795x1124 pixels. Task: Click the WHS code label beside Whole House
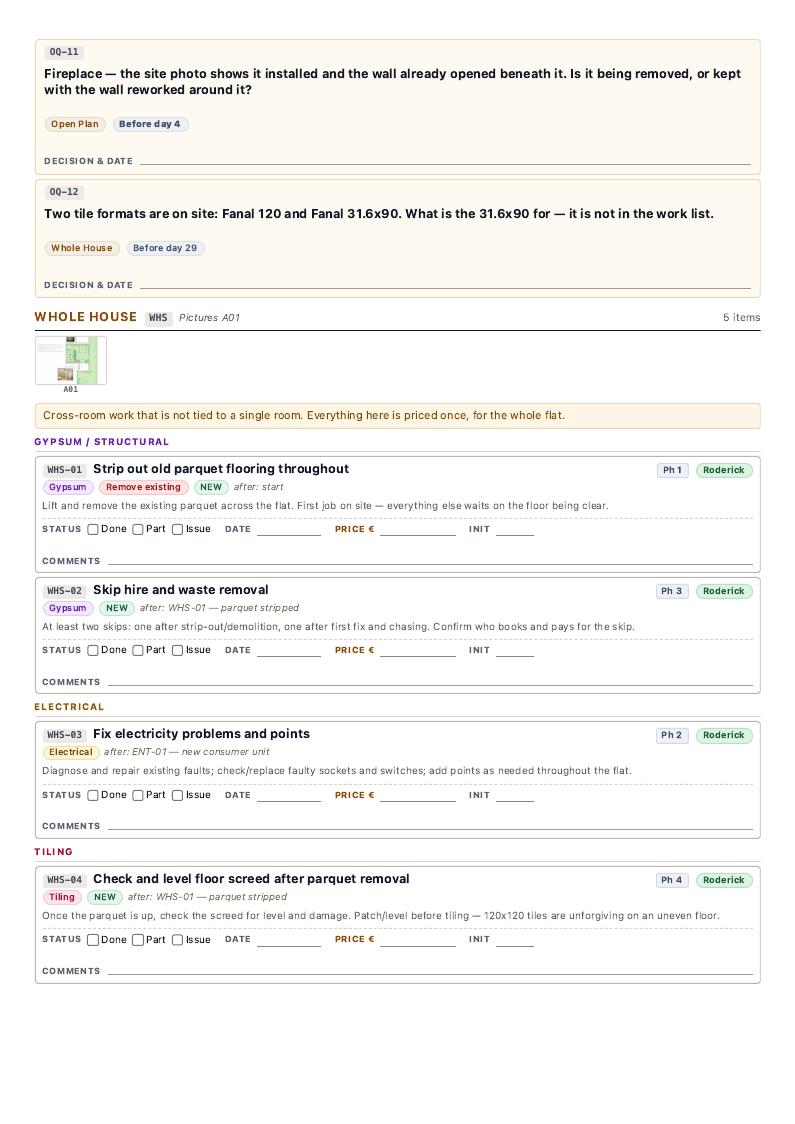pos(158,318)
